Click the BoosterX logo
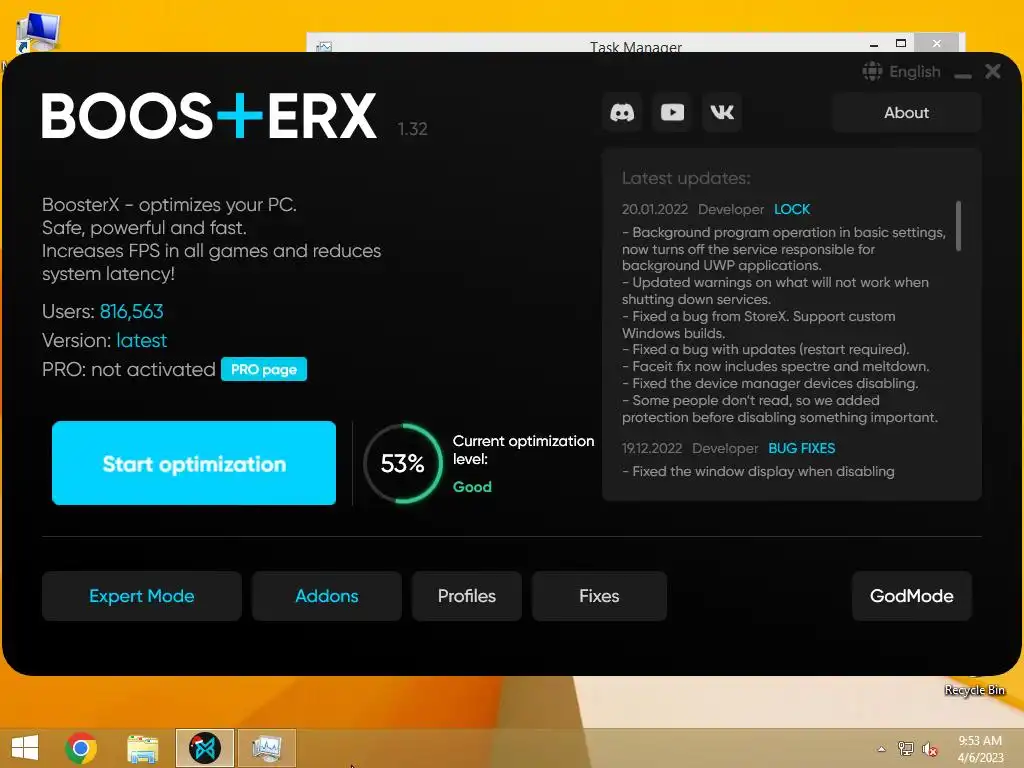The height and width of the screenshot is (768, 1024). pos(209,116)
